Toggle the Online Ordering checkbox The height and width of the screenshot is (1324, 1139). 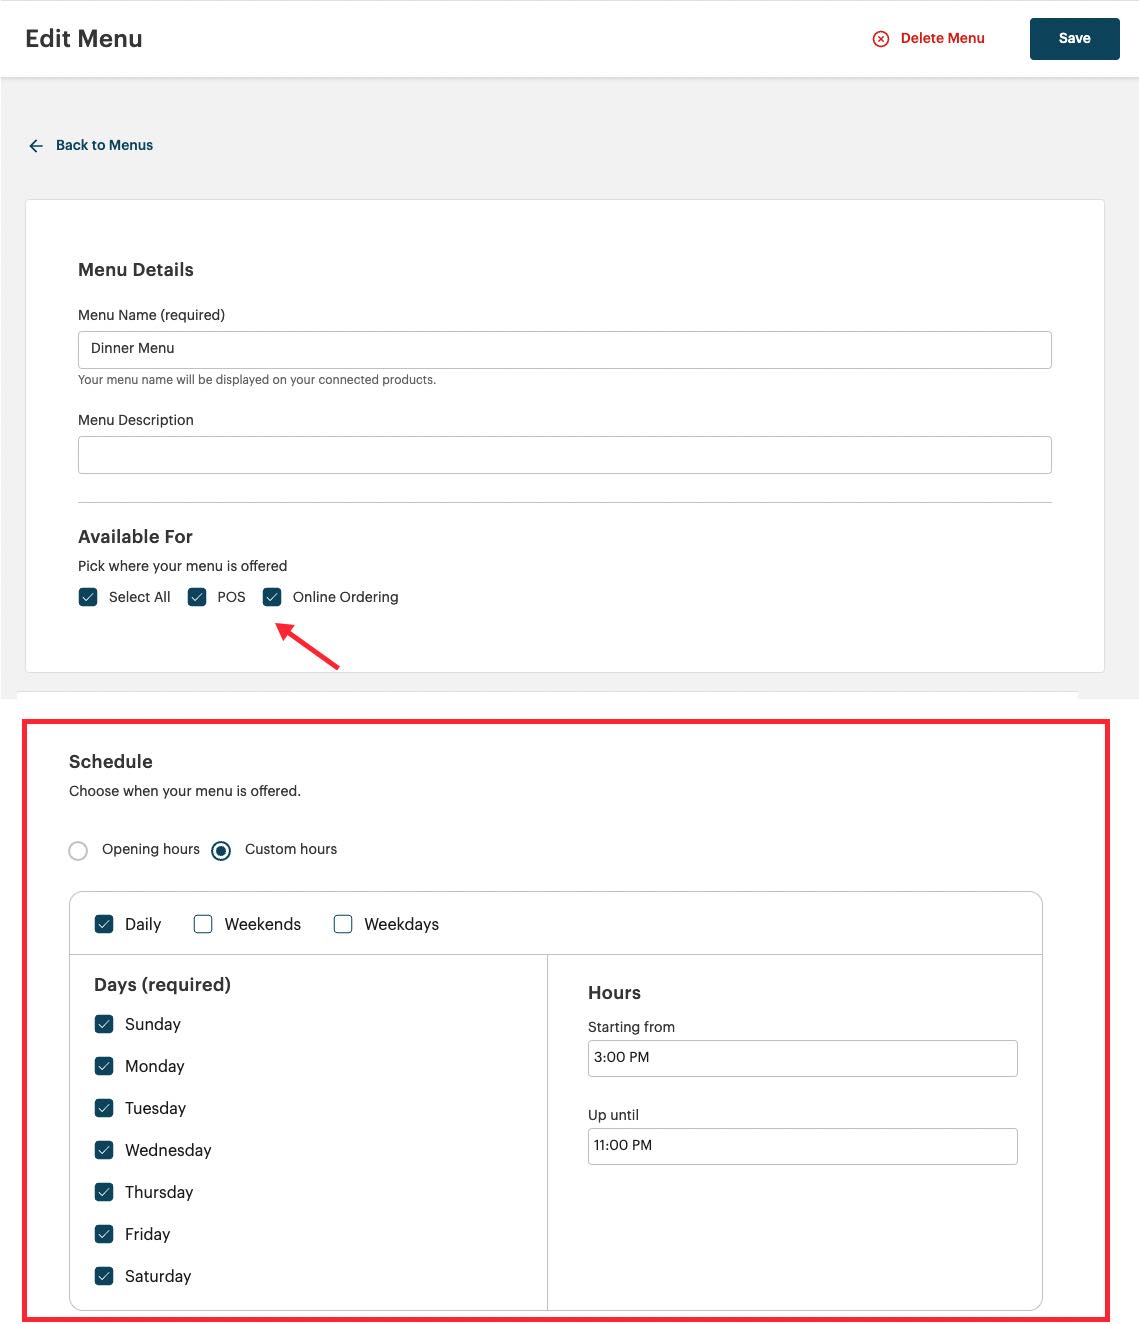tap(272, 596)
